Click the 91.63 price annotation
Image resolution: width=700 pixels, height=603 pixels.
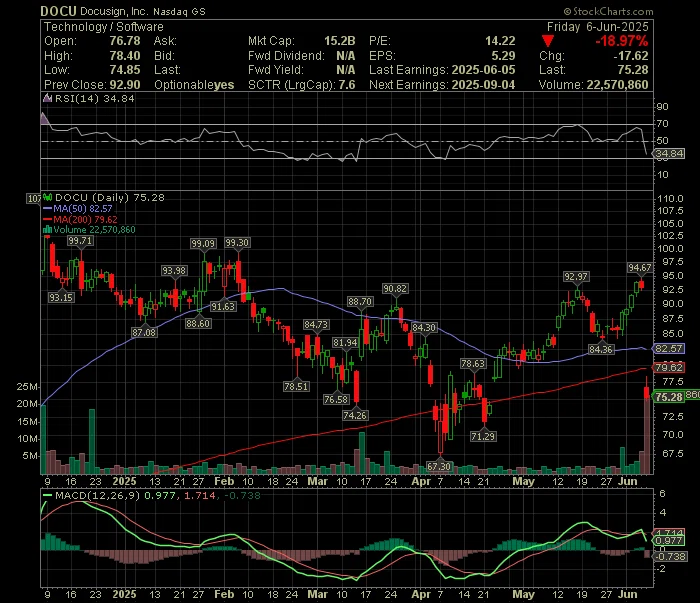tap(223, 306)
